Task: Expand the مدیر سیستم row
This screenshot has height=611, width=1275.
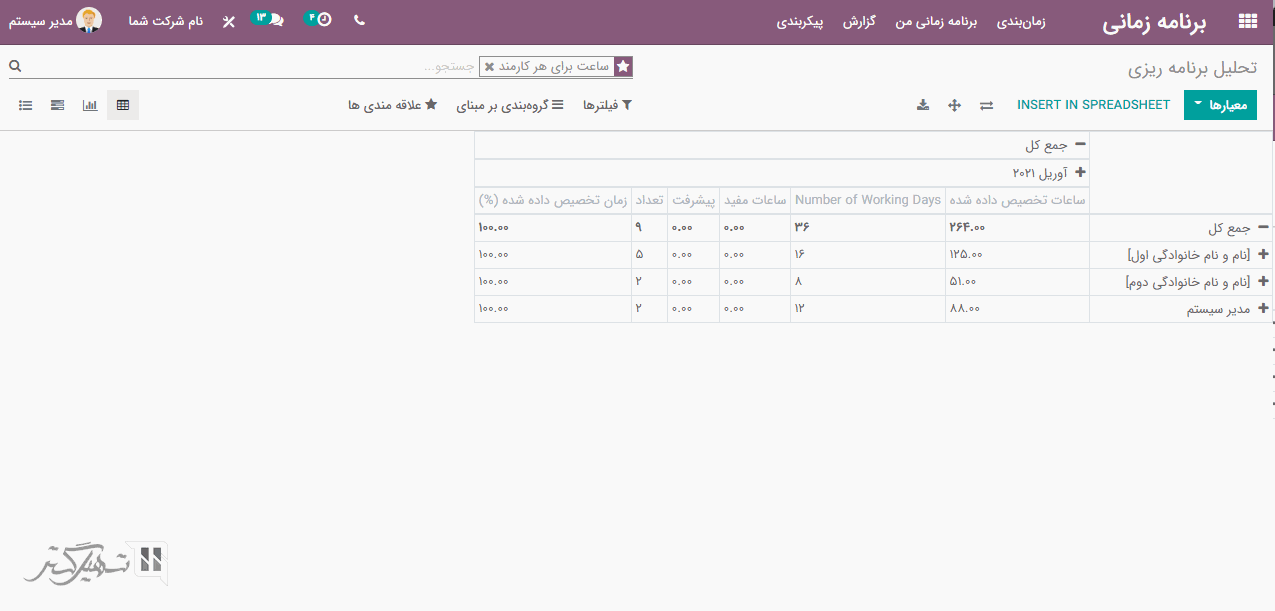Action: (1262, 309)
